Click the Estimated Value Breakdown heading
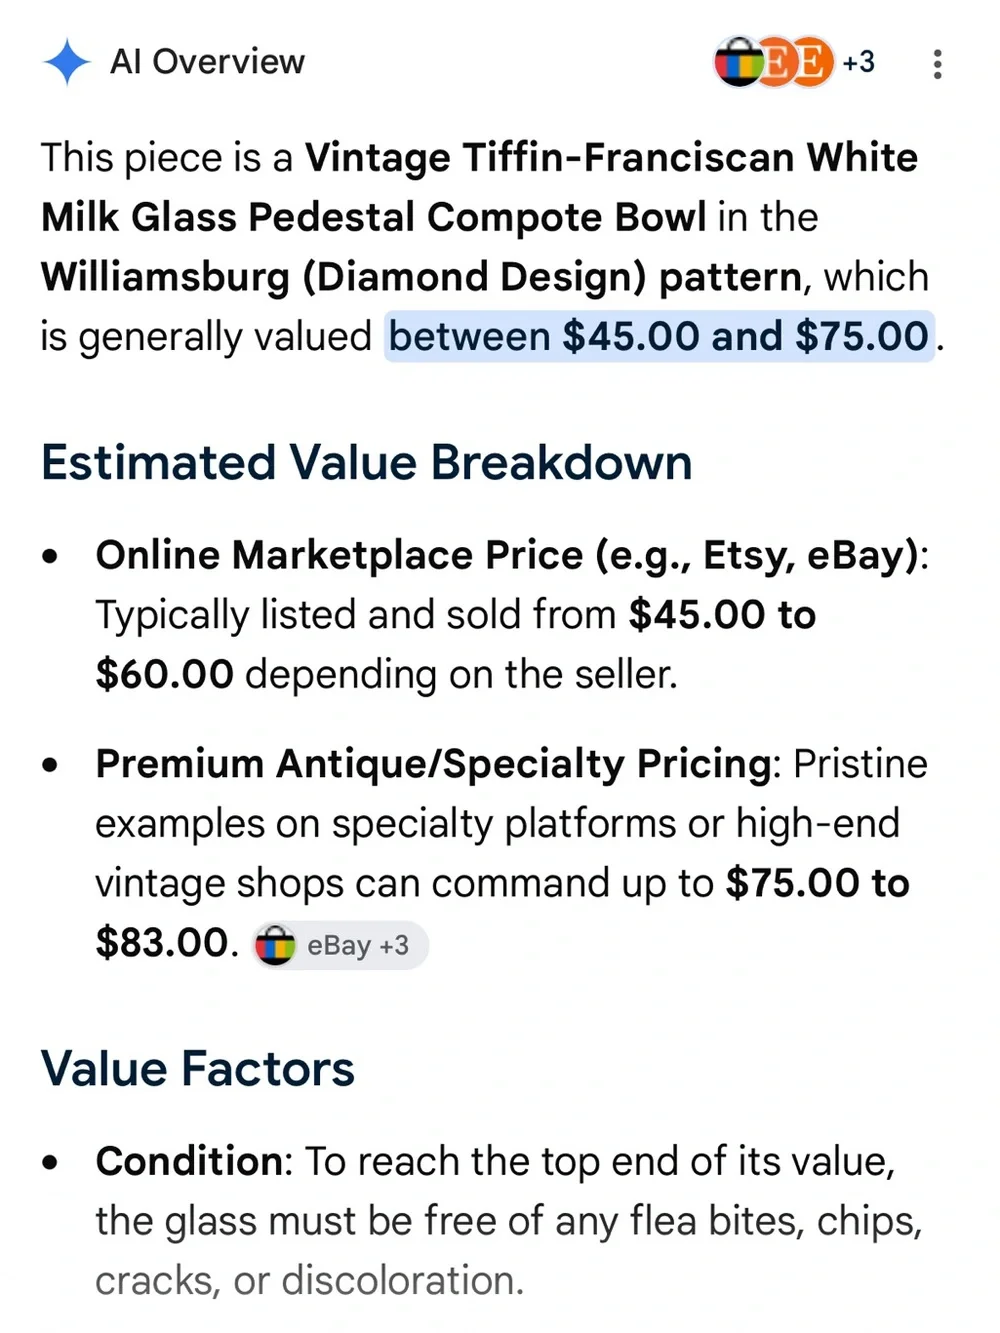1000x1333 pixels. pyautogui.click(x=367, y=463)
